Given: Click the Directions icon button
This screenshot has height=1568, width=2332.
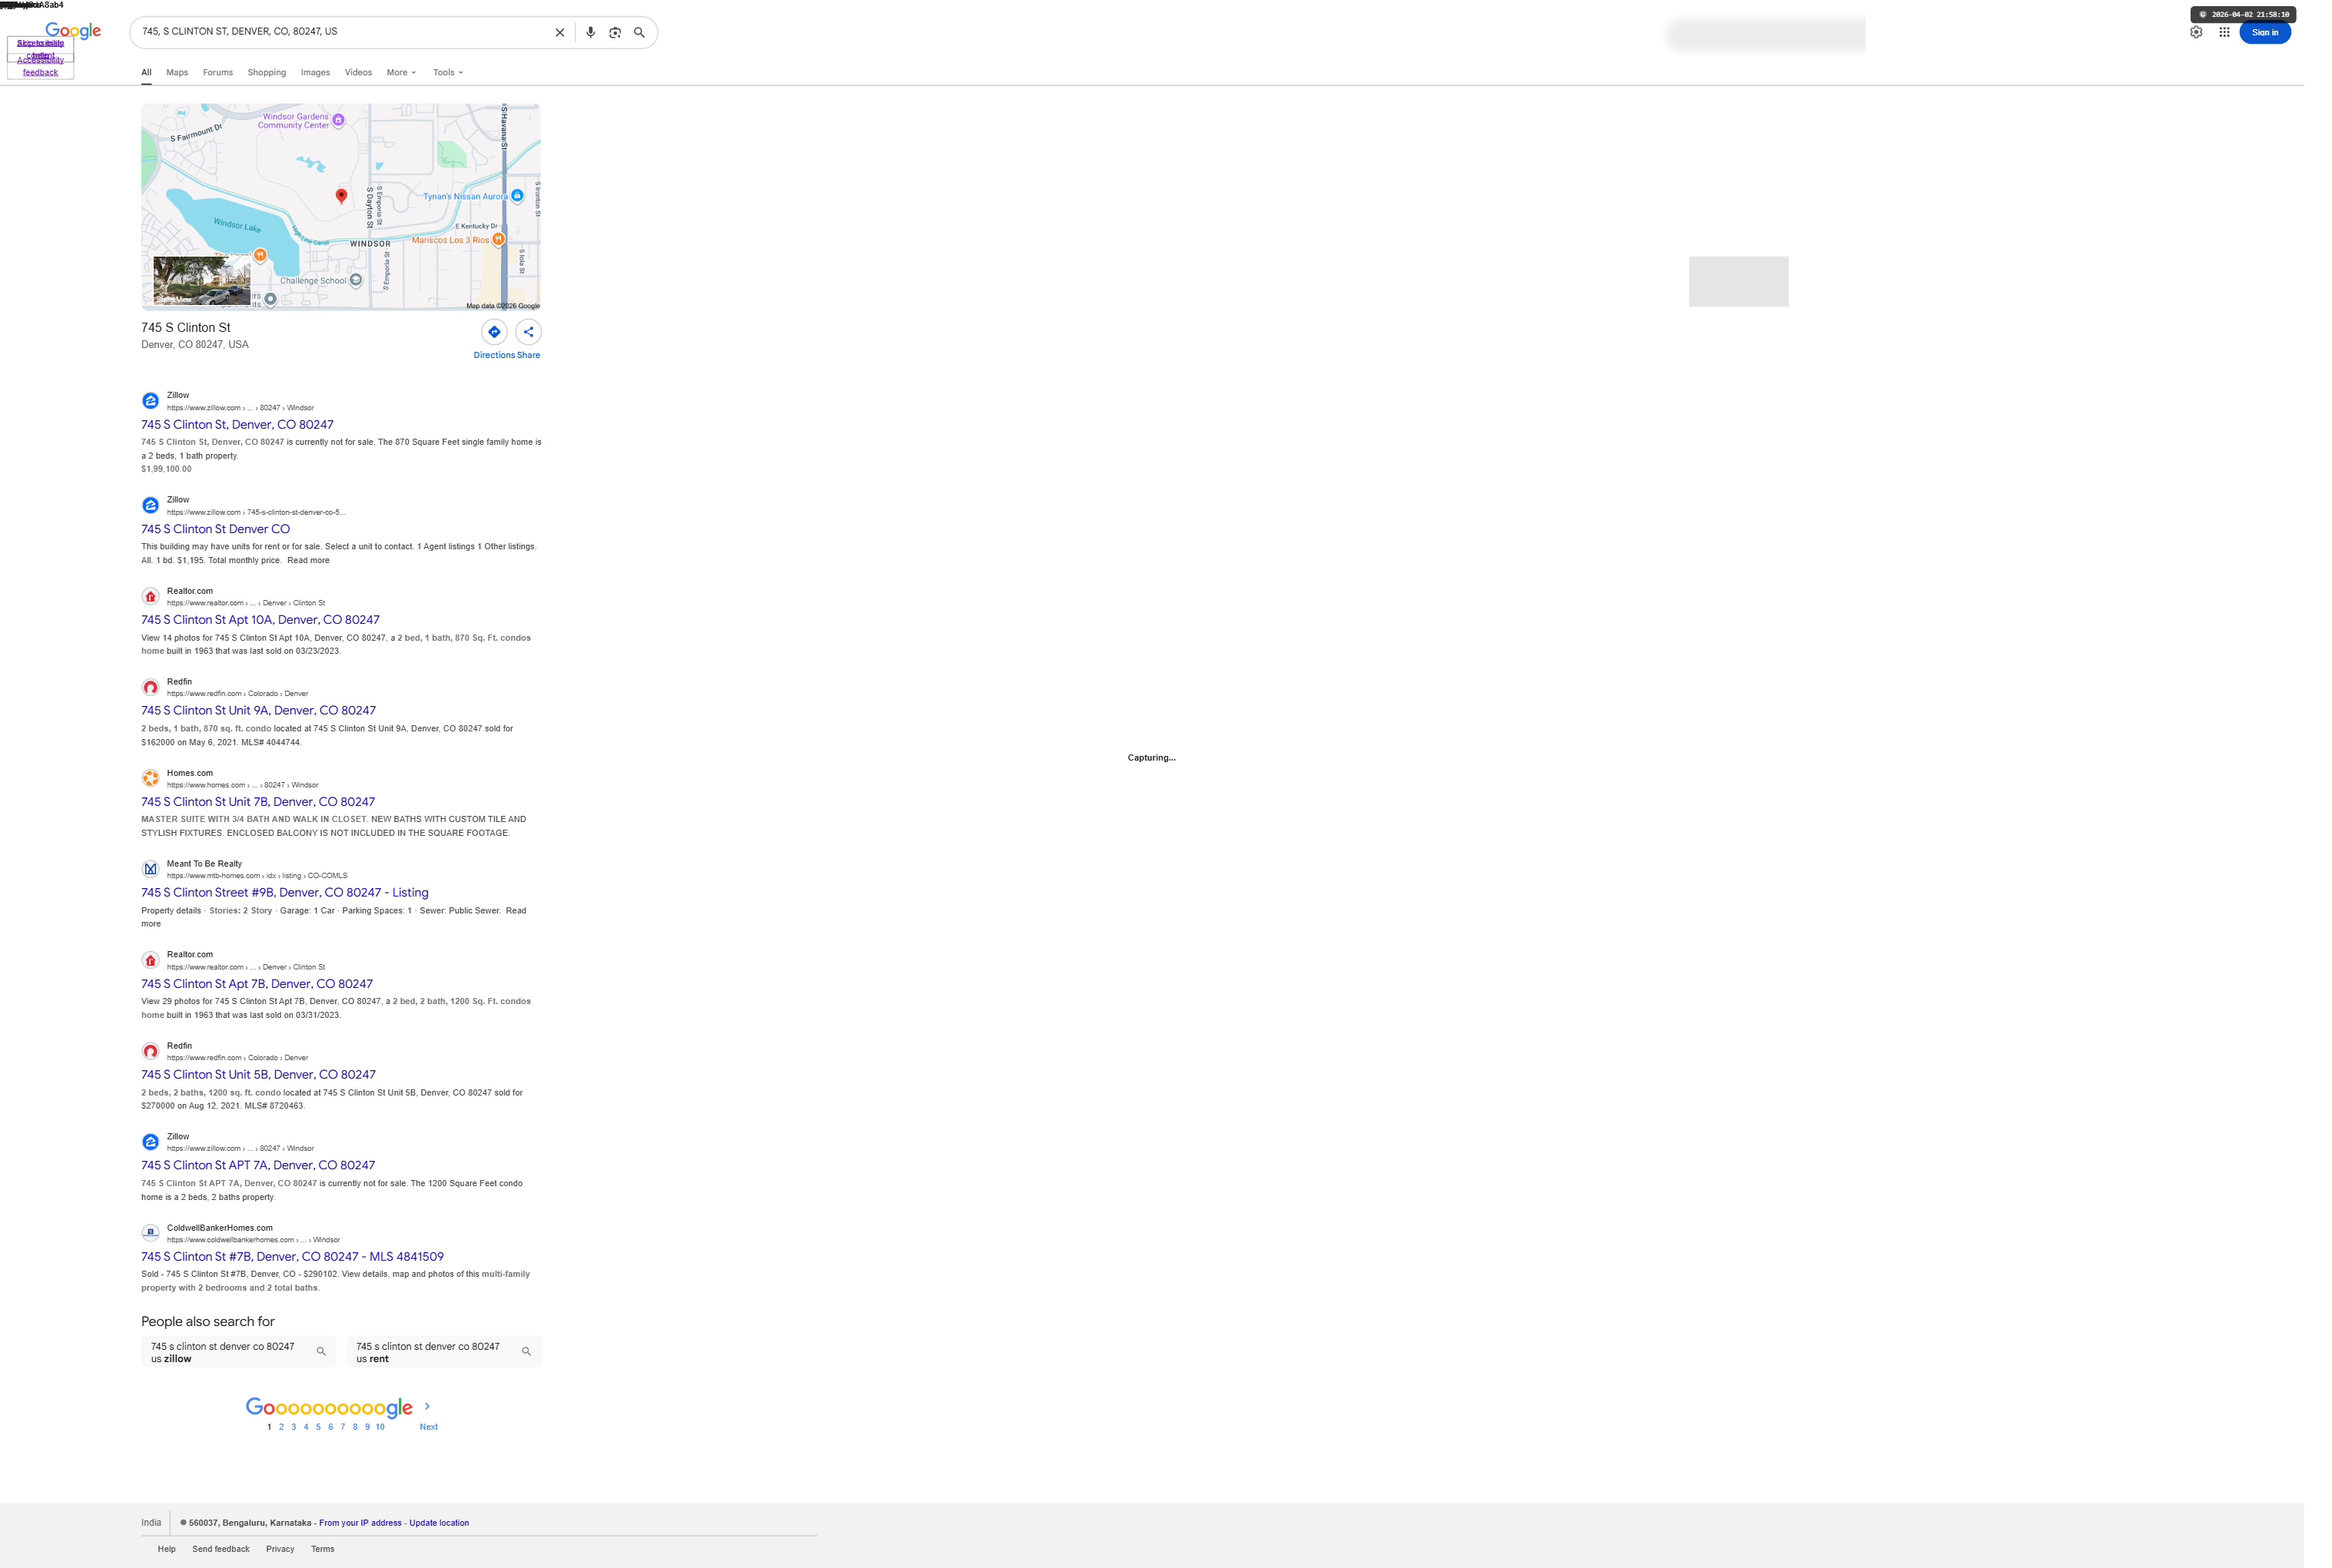Looking at the screenshot, I should (x=494, y=332).
